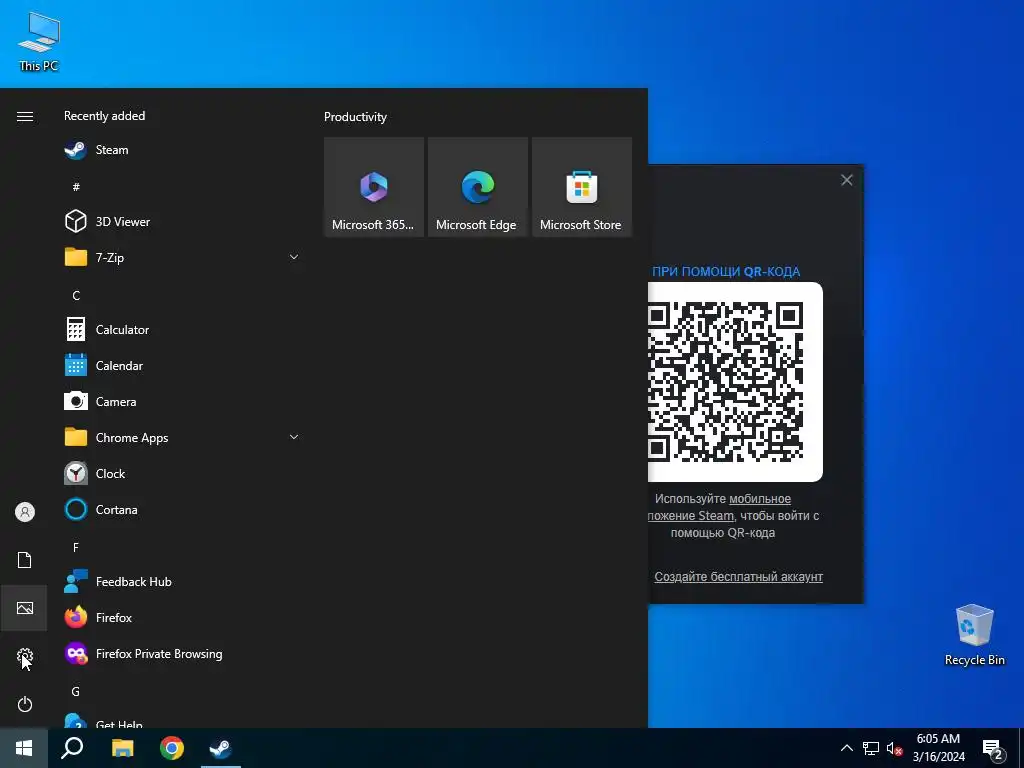The height and width of the screenshot is (768, 1024).
Task: Click the Productivity group title
Action: [355, 117]
